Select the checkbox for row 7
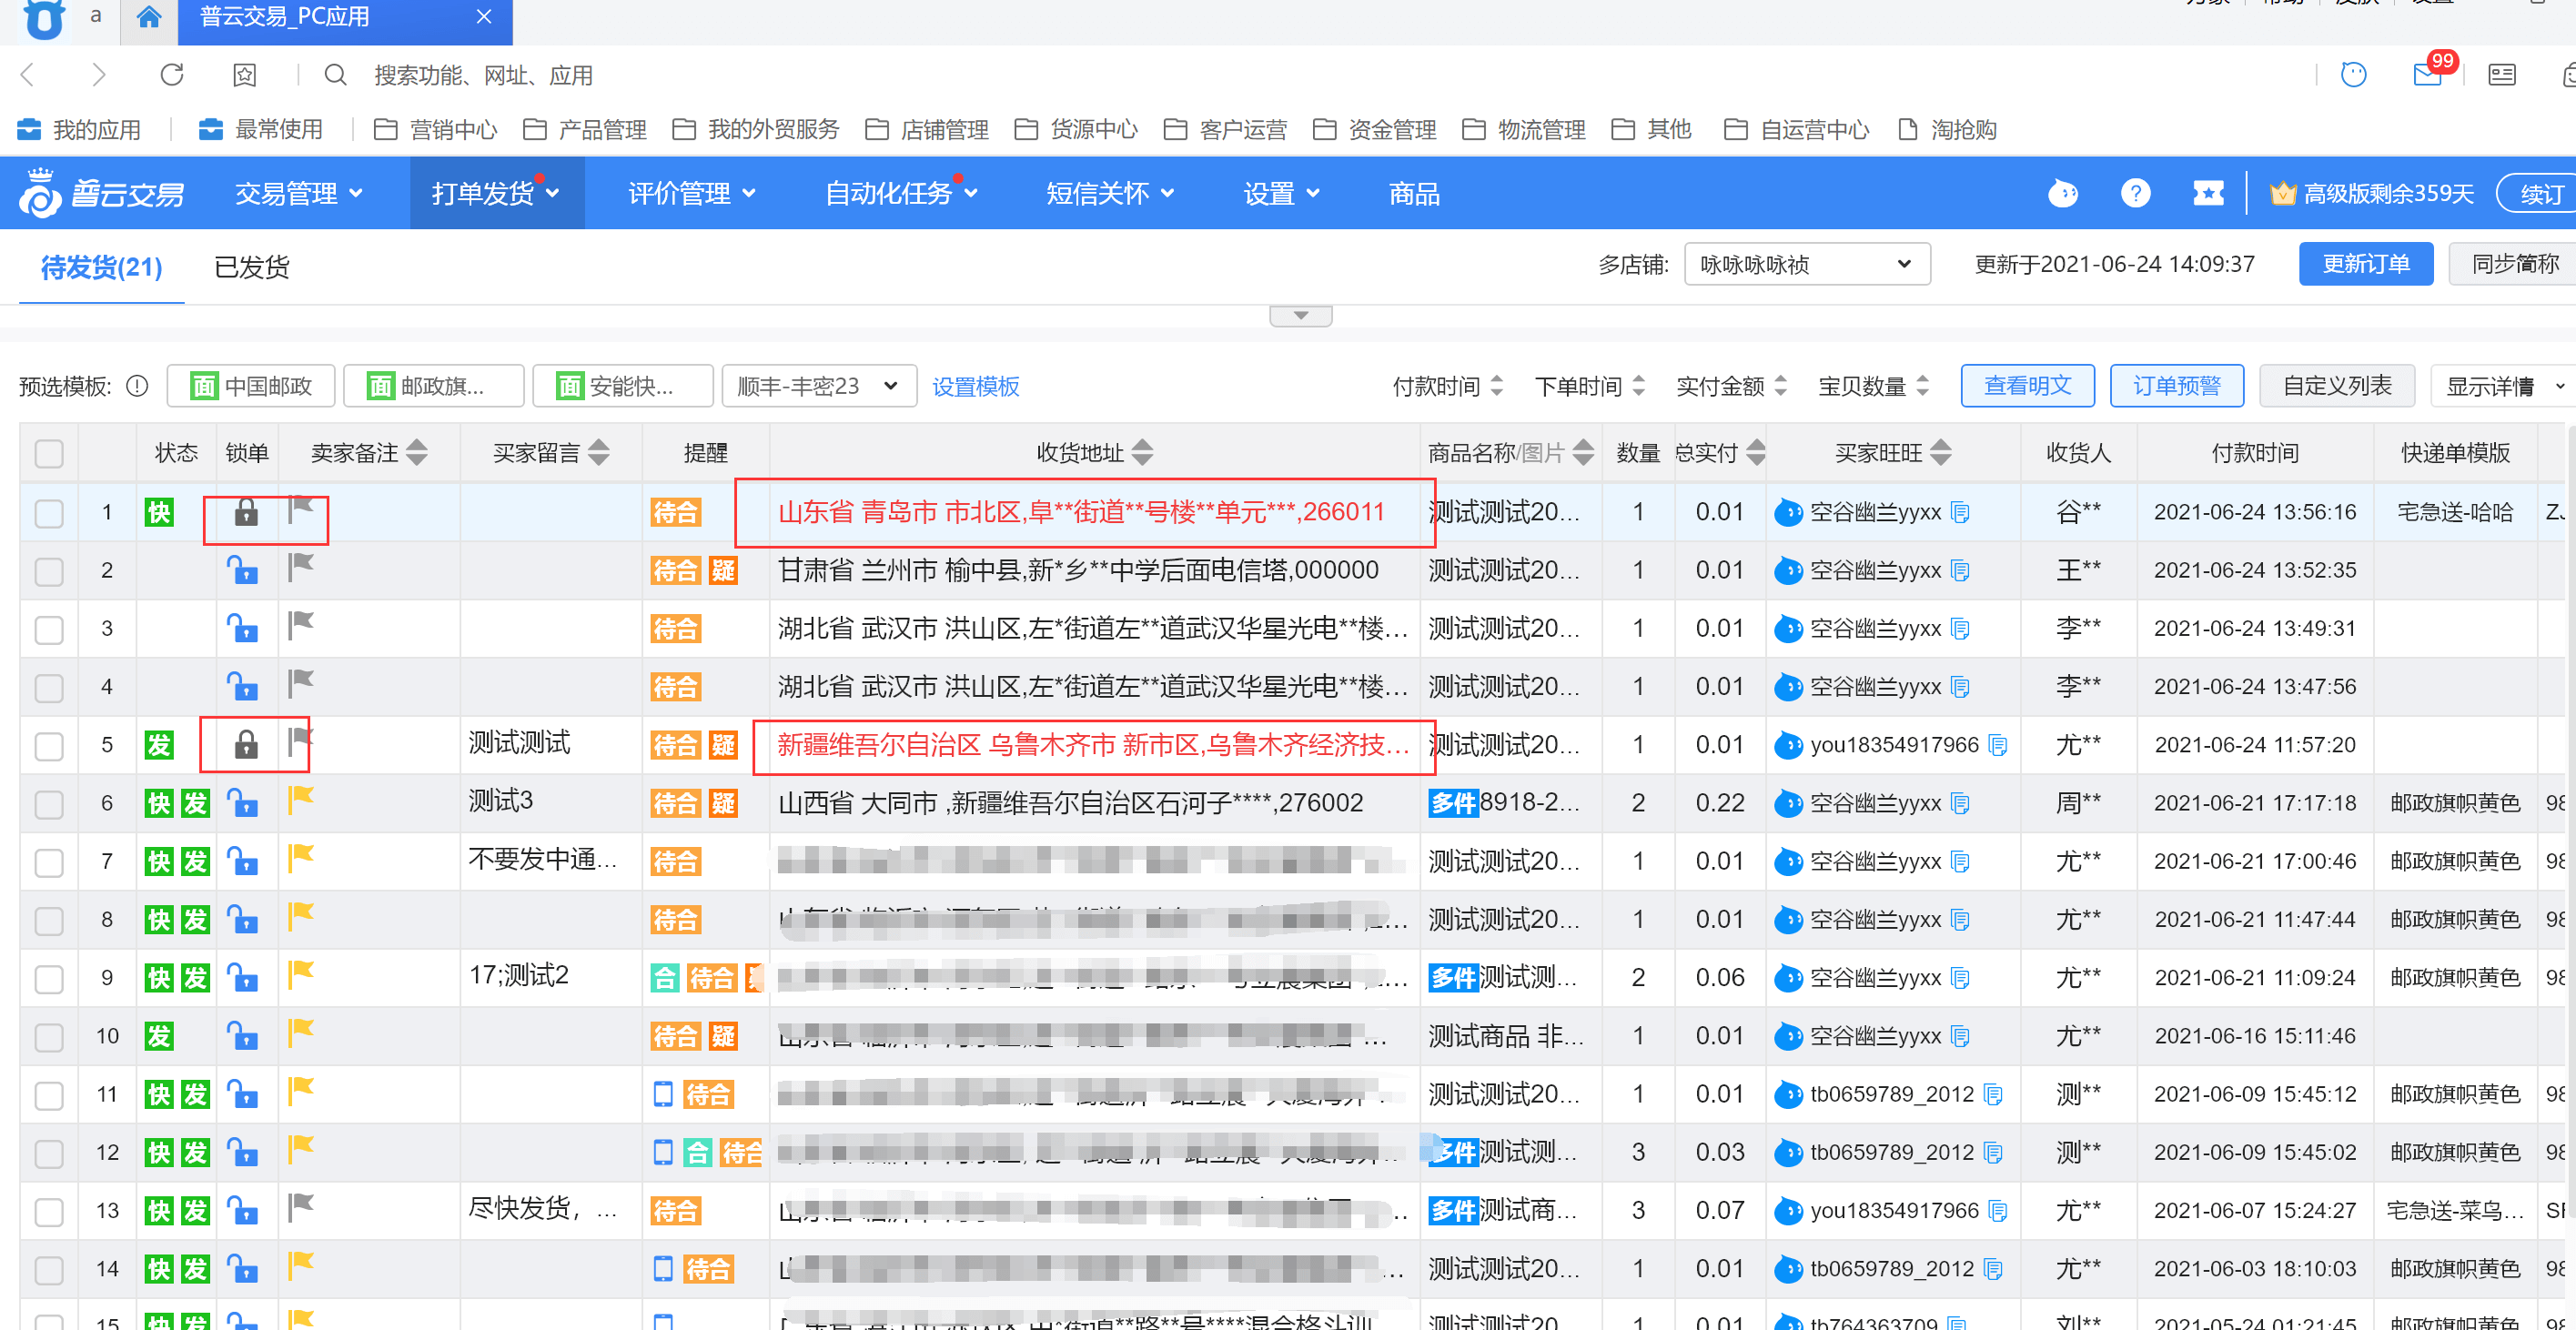 [x=49, y=862]
